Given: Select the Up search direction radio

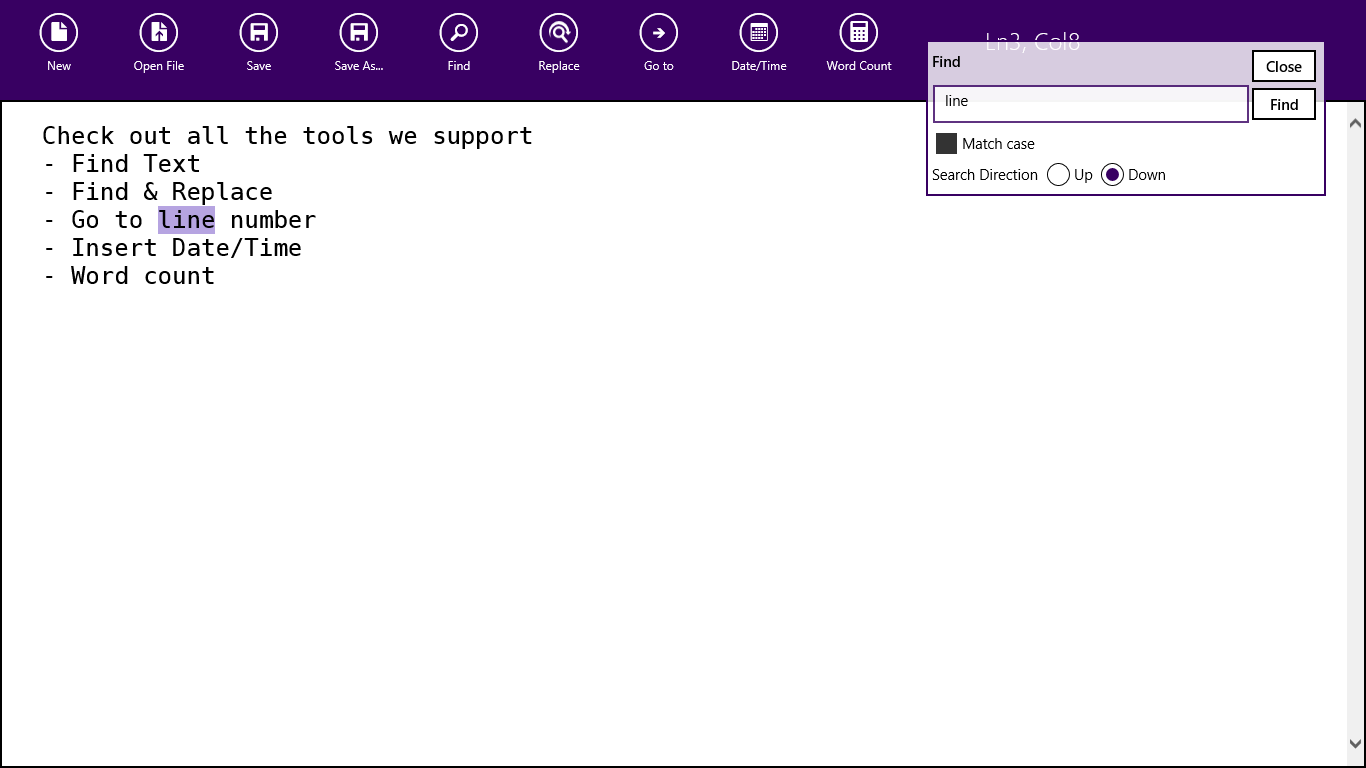Looking at the screenshot, I should pos(1058,175).
